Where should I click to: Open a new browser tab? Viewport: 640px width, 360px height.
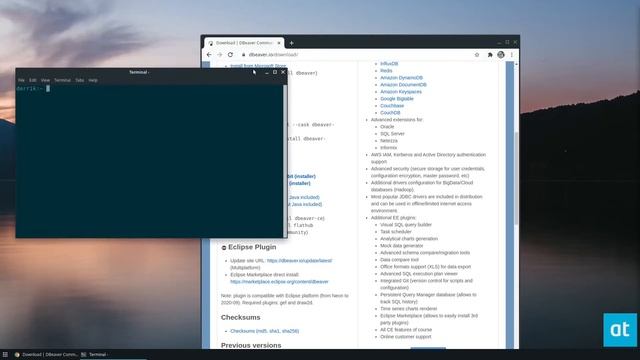coord(291,43)
